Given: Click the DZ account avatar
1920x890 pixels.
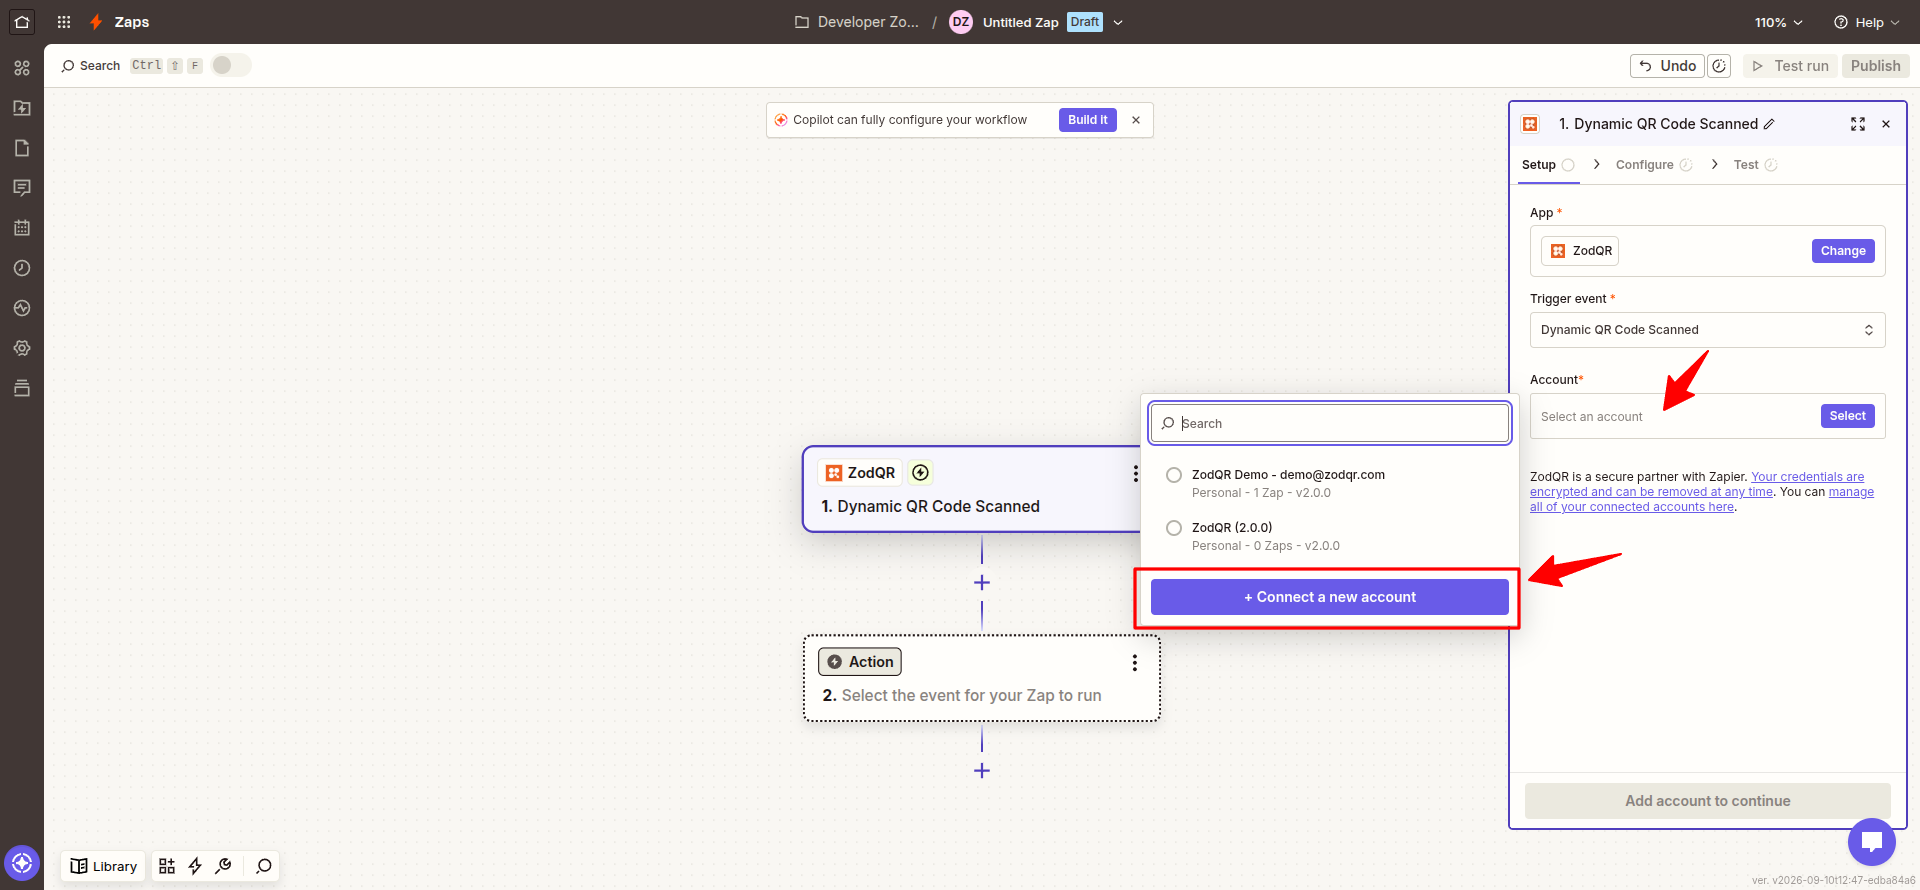Looking at the screenshot, I should 961,22.
